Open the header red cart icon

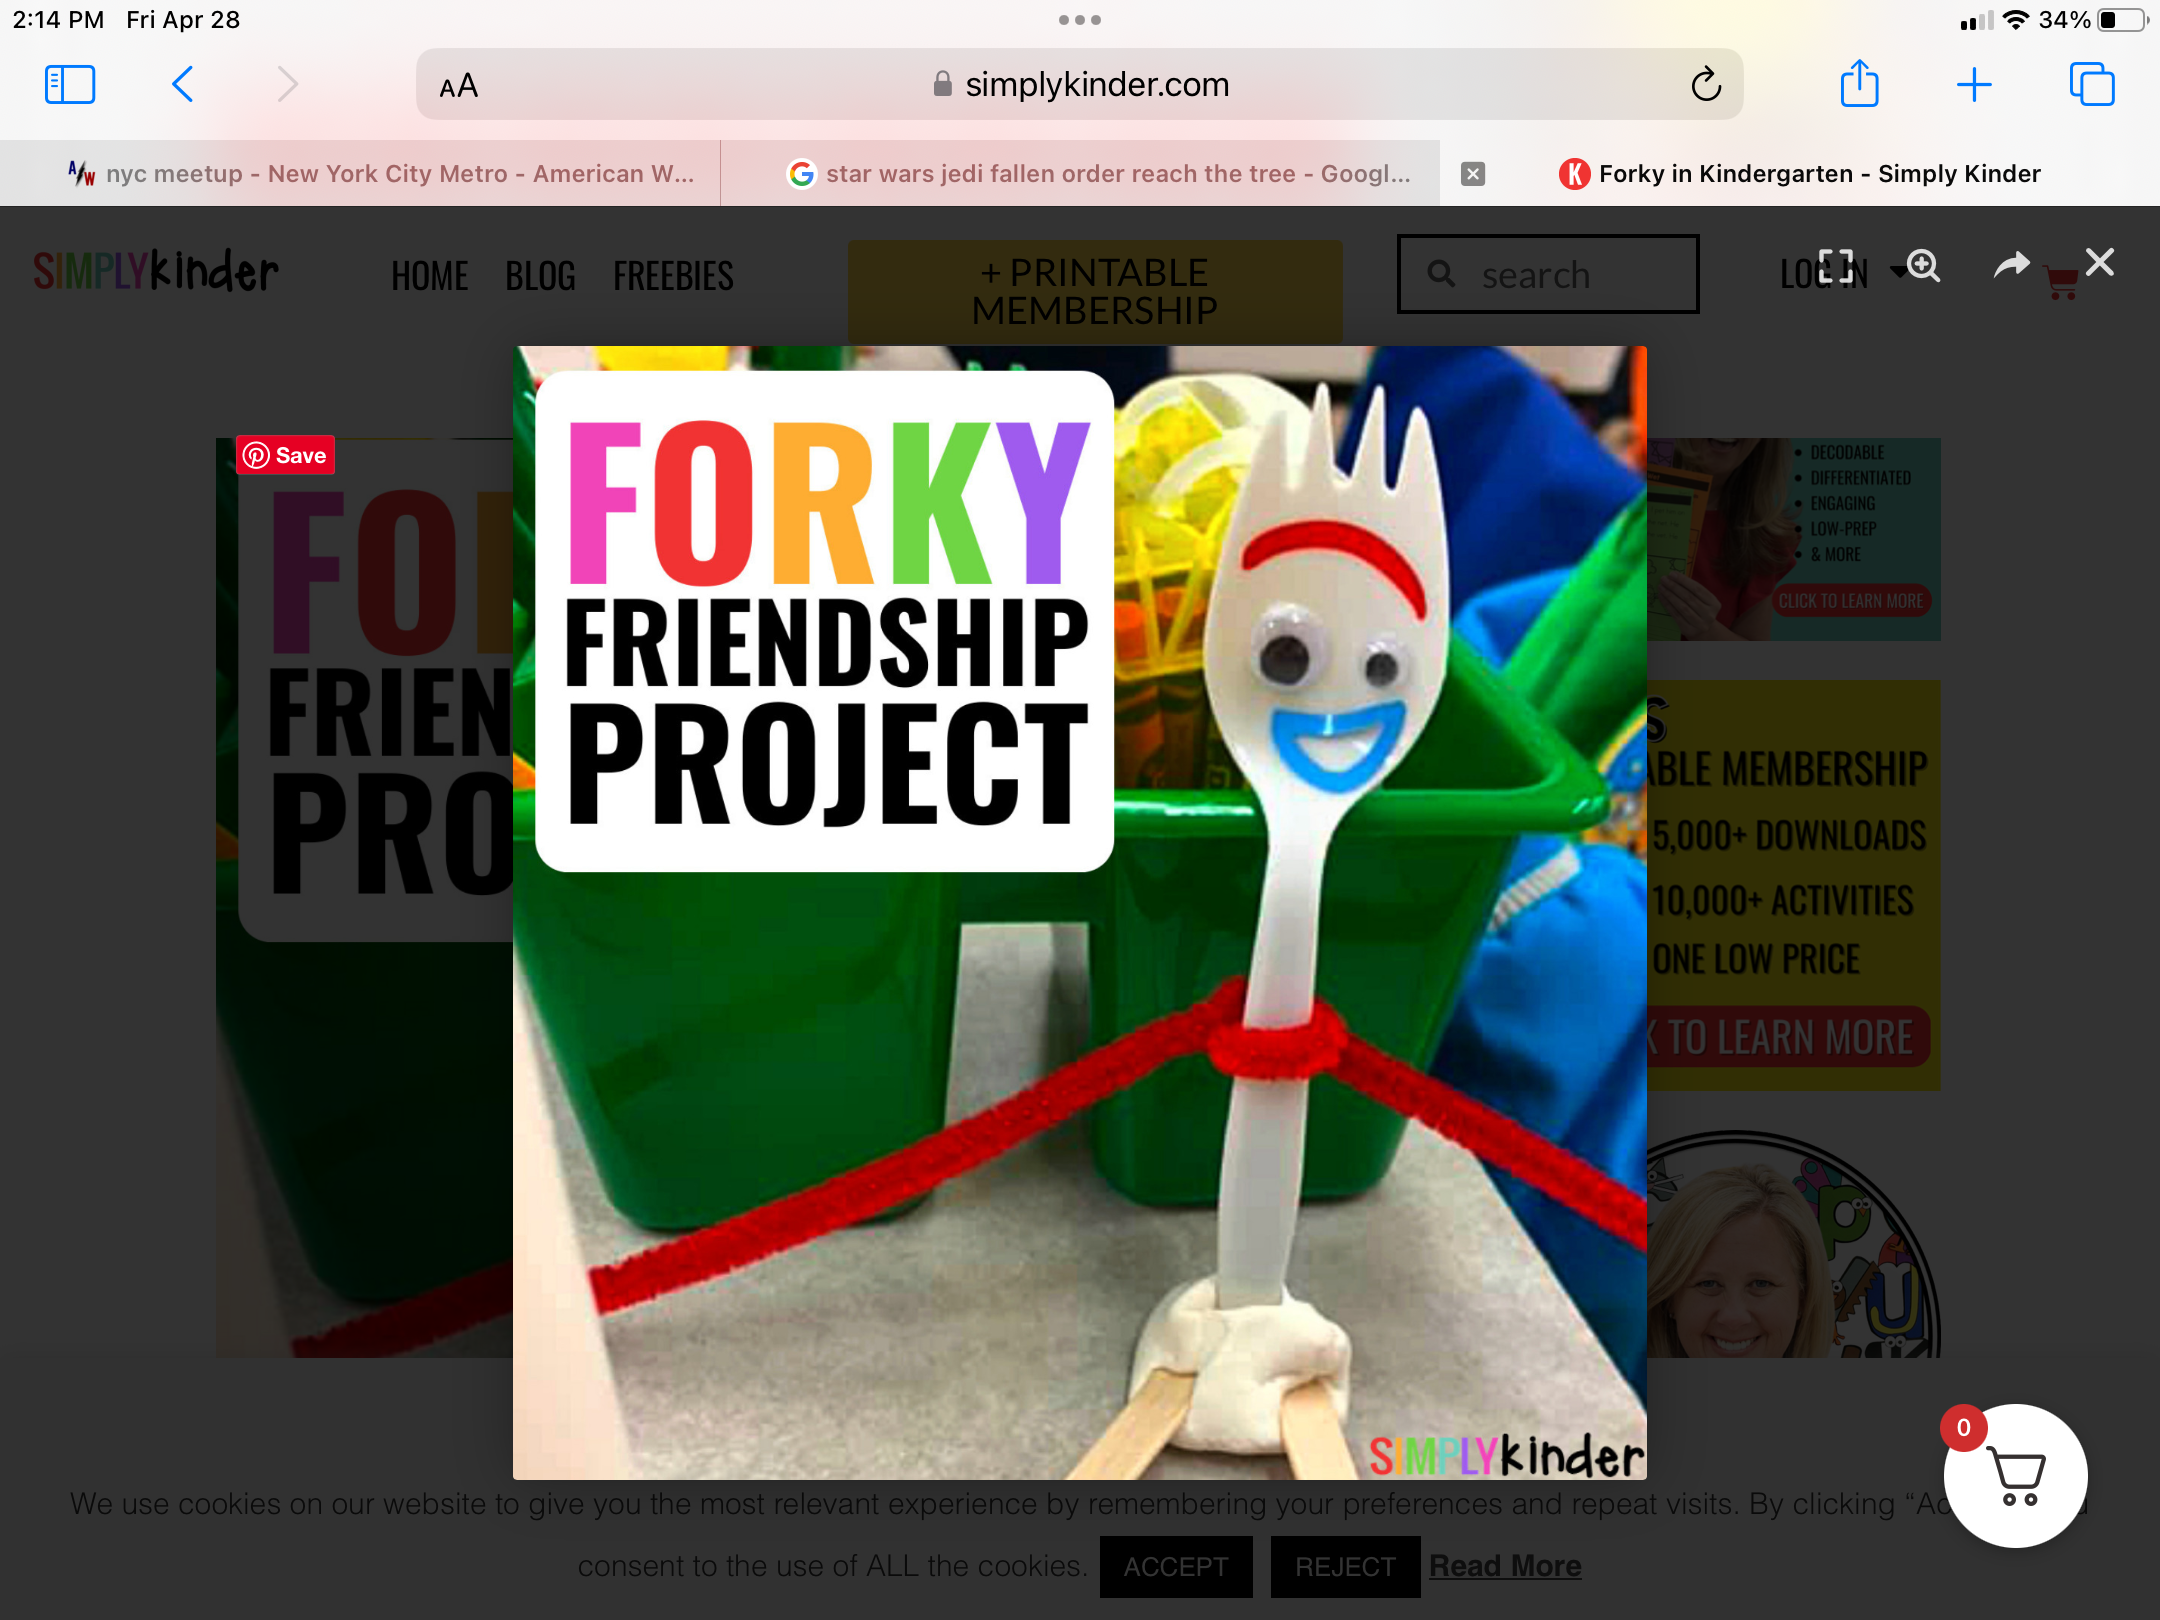pos(2062,283)
